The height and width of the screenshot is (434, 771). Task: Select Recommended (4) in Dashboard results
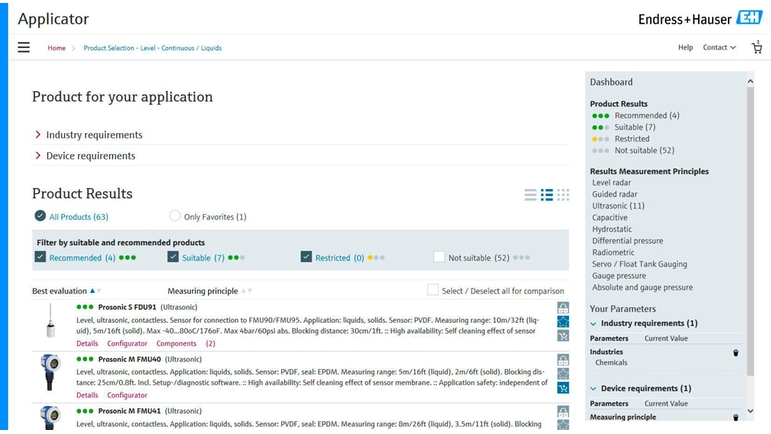[647, 116]
